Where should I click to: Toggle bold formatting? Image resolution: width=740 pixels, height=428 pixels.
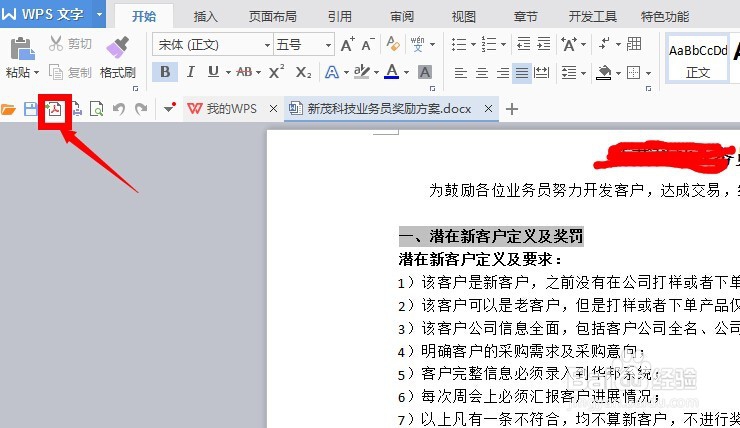pyautogui.click(x=165, y=72)
